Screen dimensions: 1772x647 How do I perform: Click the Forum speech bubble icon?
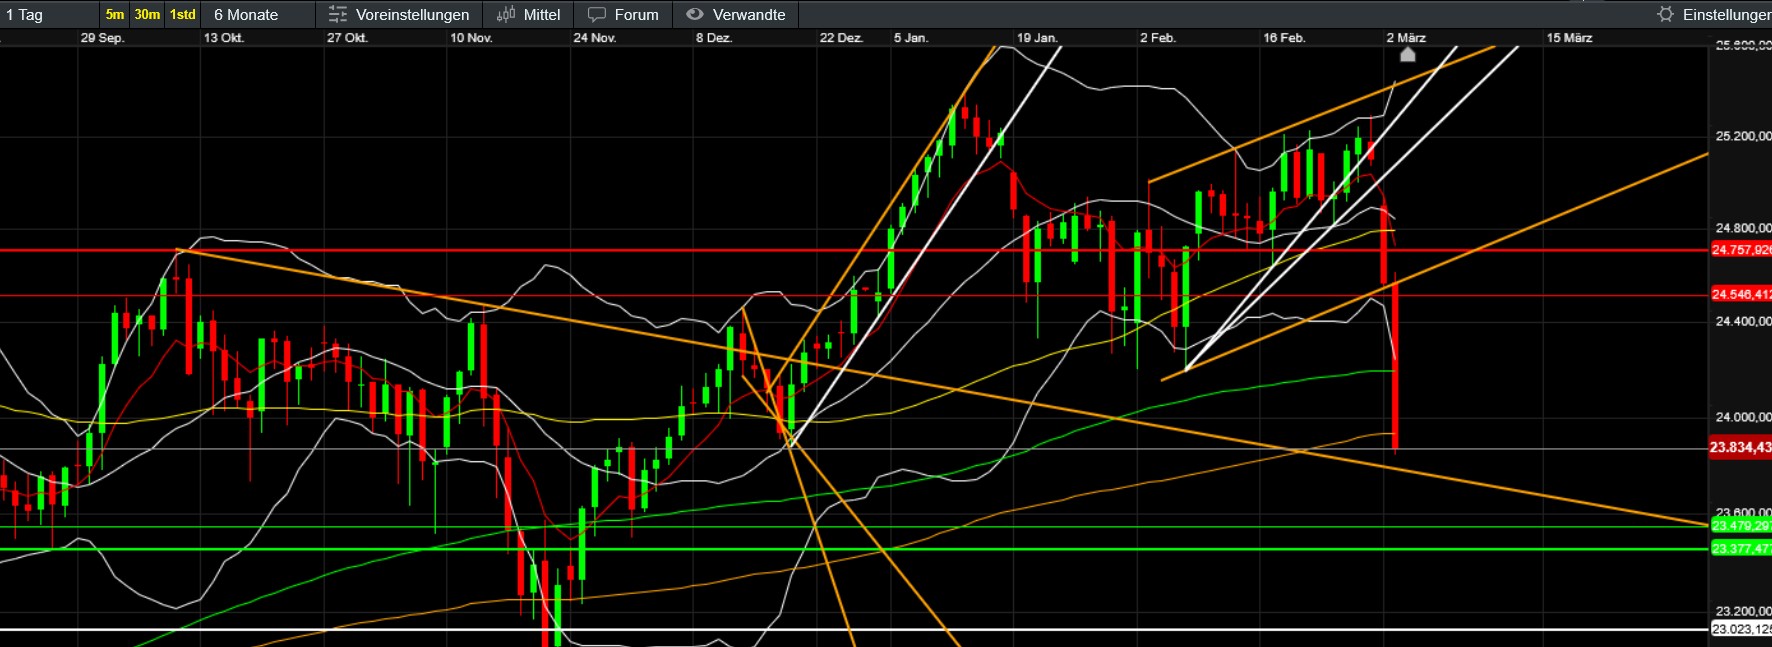click(597, 15)
